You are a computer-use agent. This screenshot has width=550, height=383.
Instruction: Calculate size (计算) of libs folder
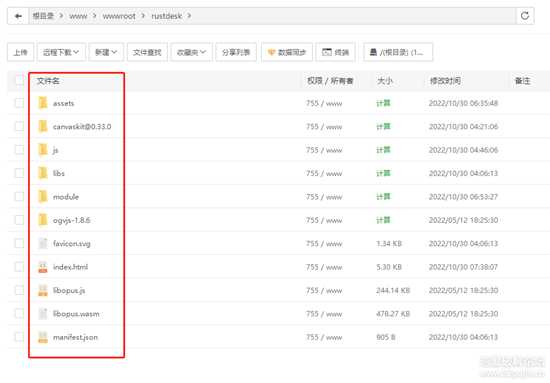pyautogui.click(x=383, y=173)
